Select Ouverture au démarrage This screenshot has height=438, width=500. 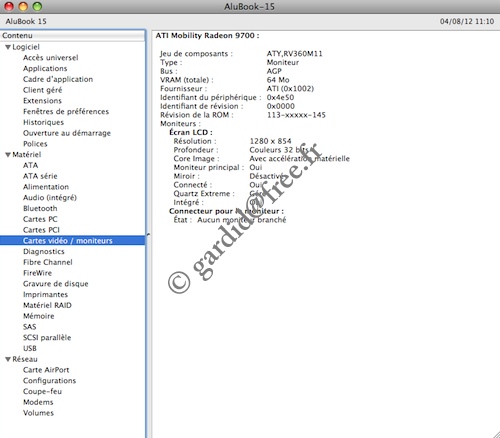click(x=67, y=133)
